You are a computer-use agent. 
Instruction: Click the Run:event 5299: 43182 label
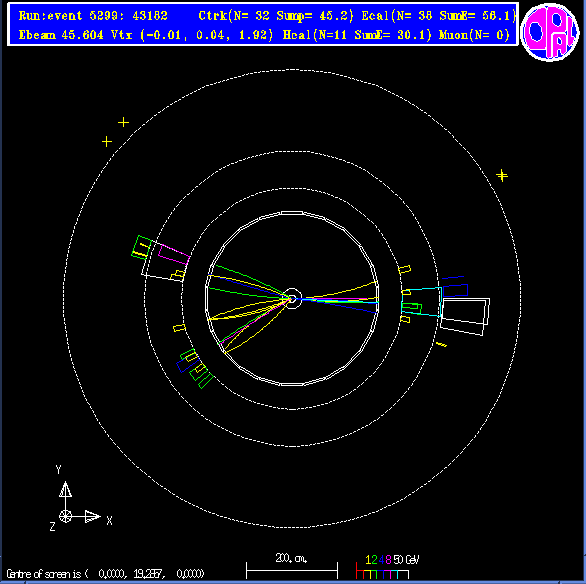pos(93,16)
